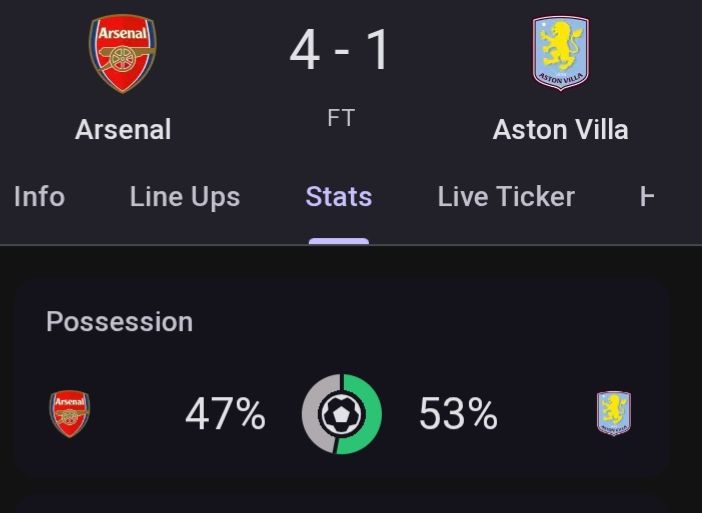Click green segment of the possession ring
The width and height of the screenshot is (702, 513).
click(372, 414)
